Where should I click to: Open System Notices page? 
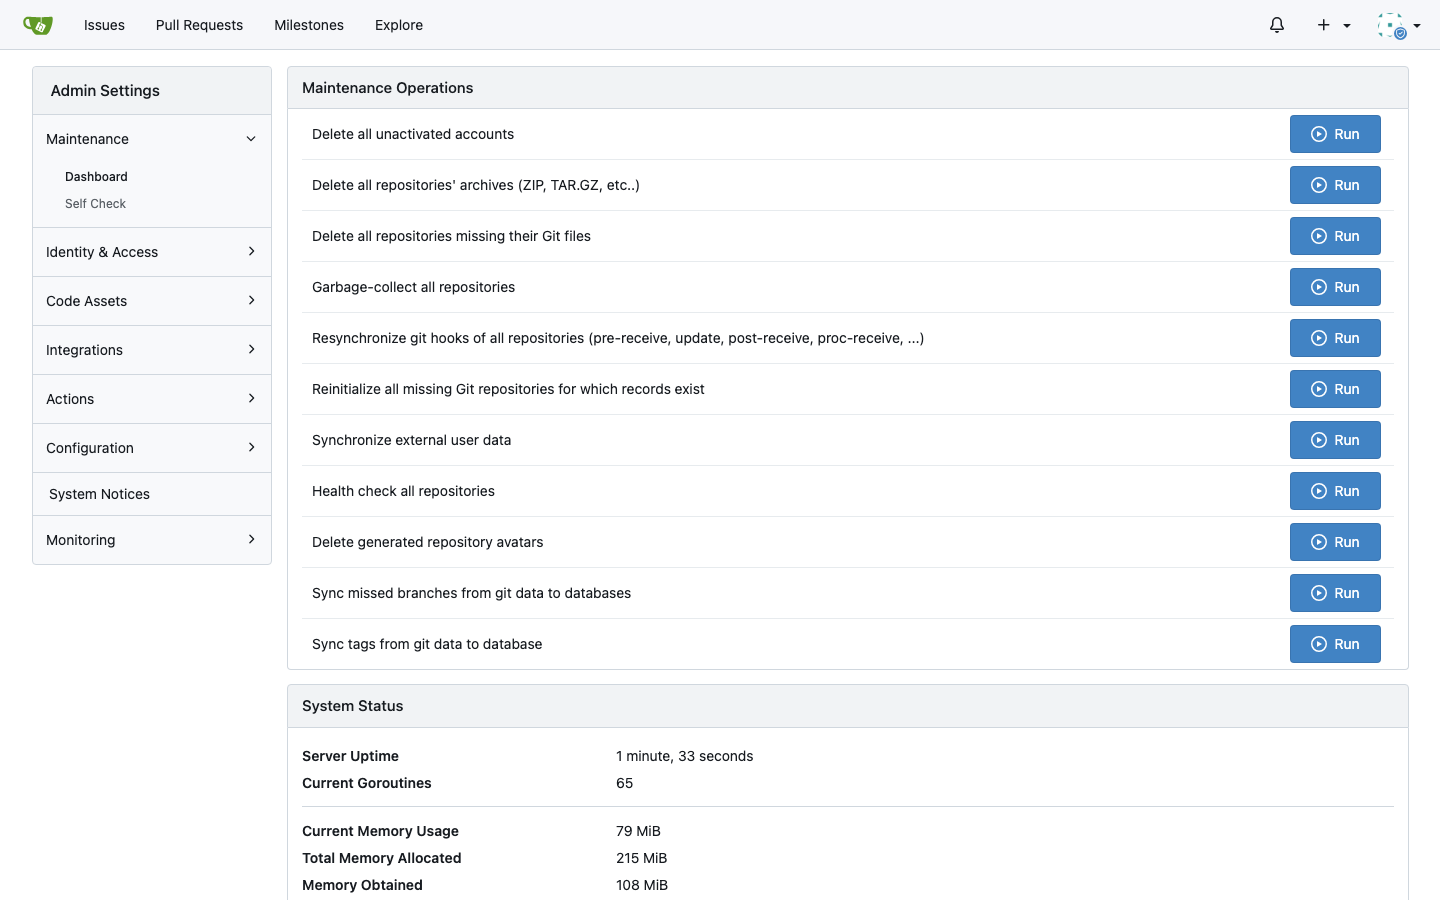click(x=152, y=494)
